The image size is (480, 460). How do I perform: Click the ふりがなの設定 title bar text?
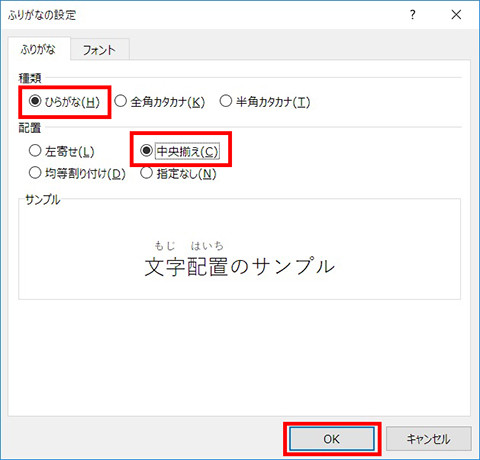pyautogui.click(x=42, y=15)
